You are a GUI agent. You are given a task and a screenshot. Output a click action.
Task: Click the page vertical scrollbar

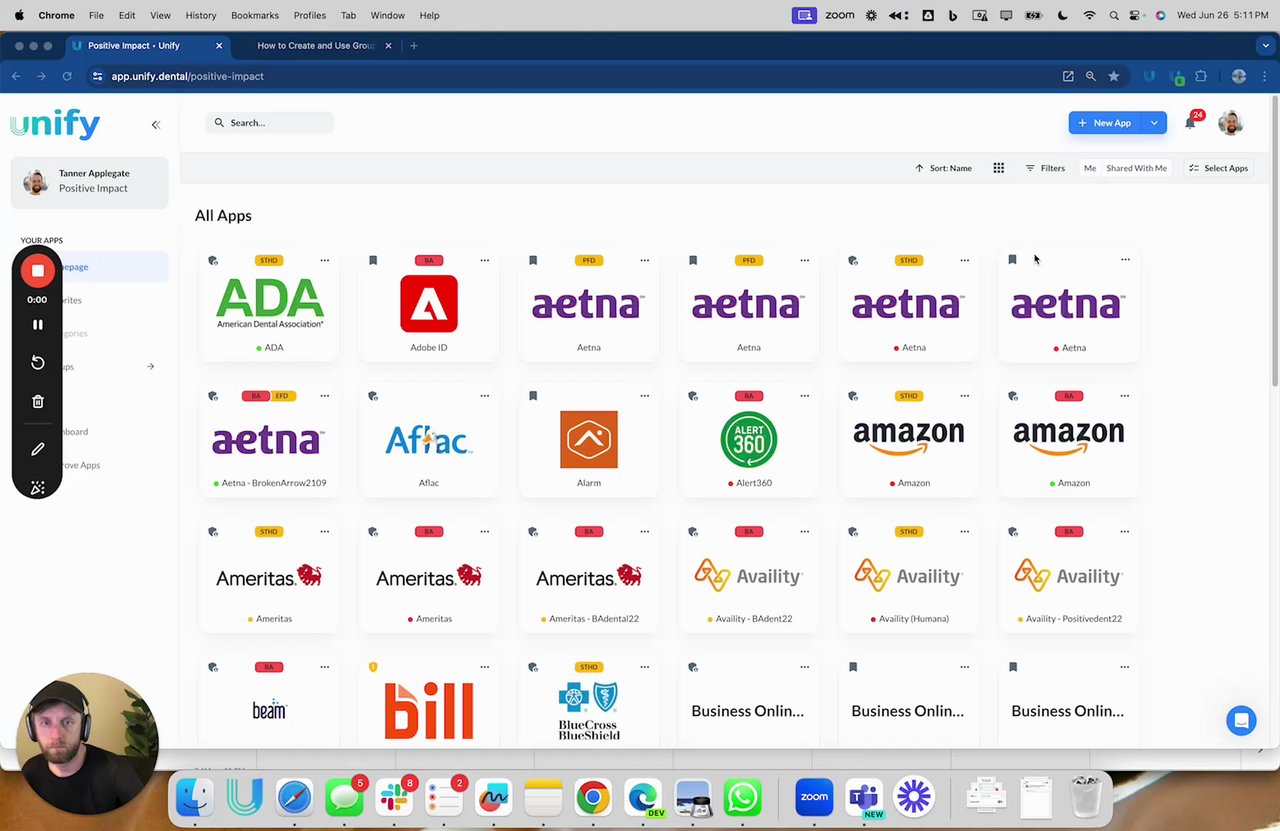pos(1275,240)
